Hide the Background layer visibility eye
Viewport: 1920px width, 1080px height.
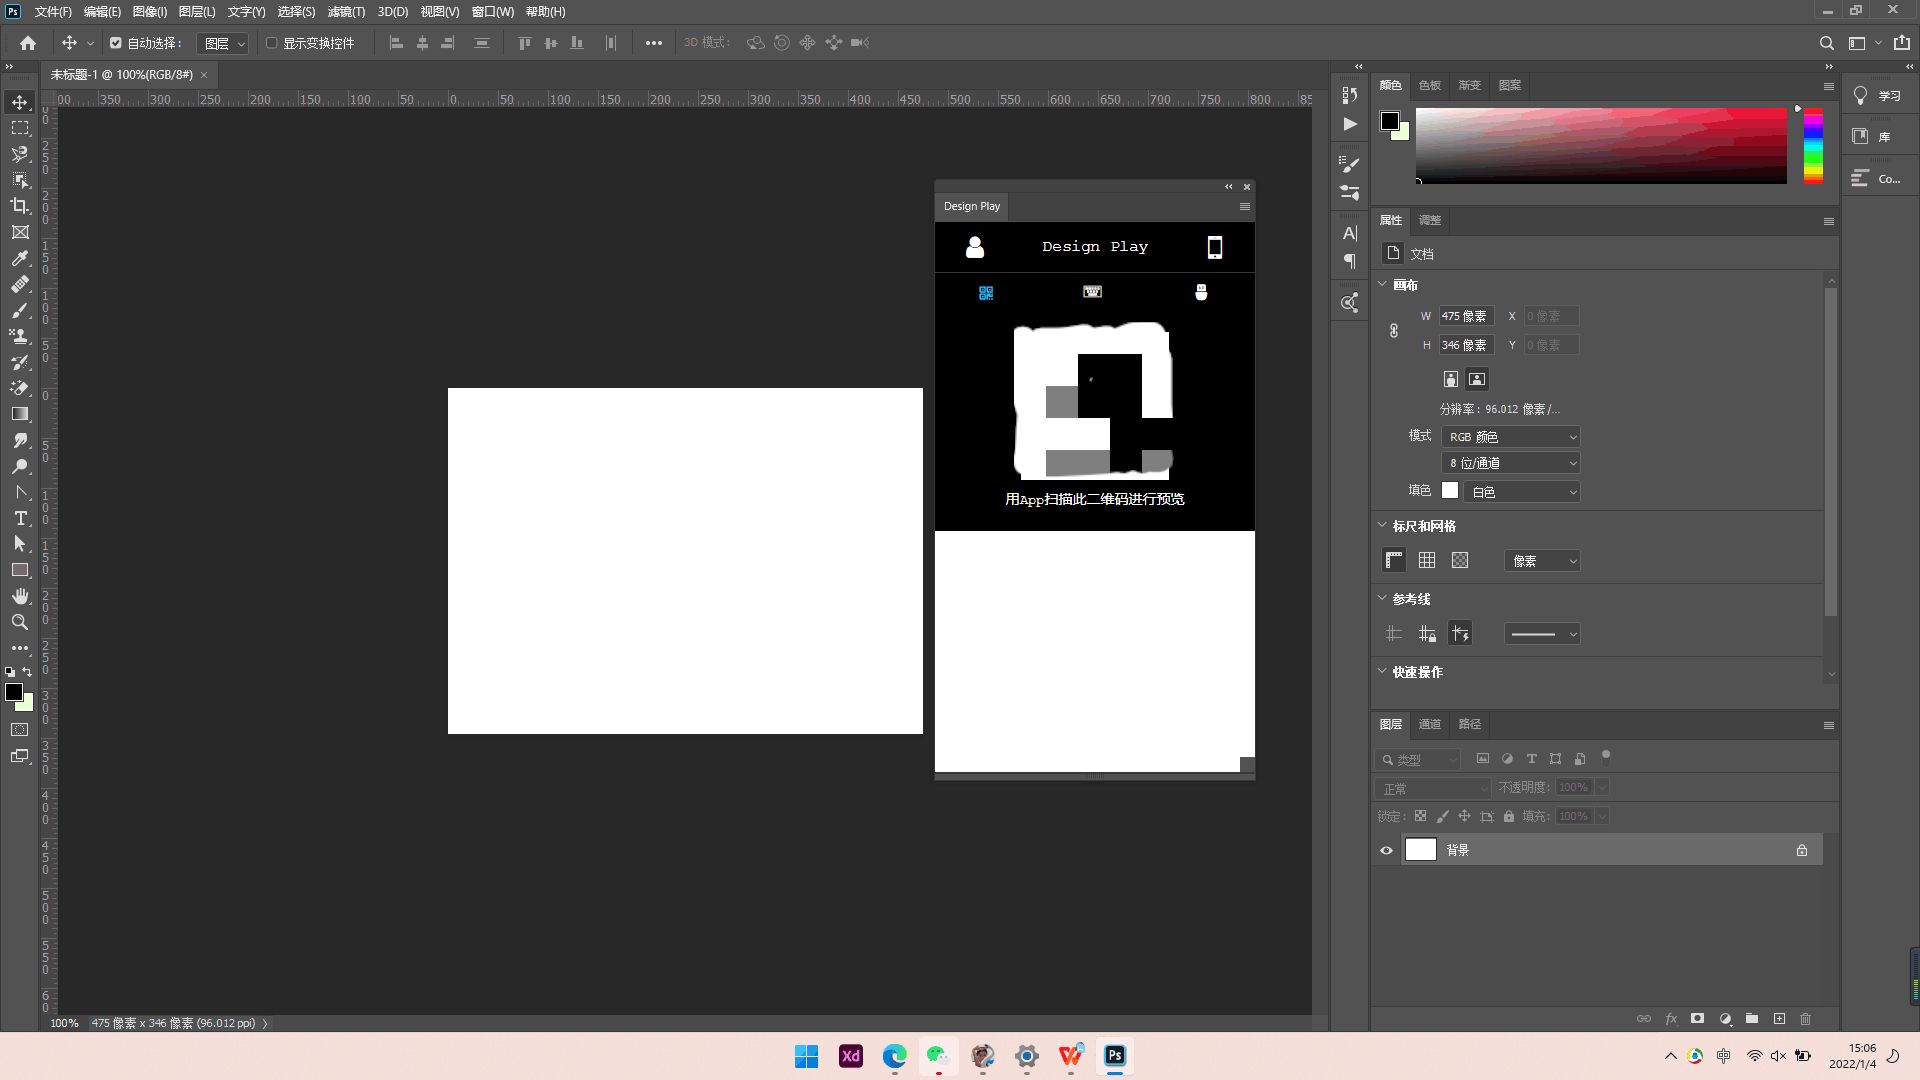(x=1386, y=851)
